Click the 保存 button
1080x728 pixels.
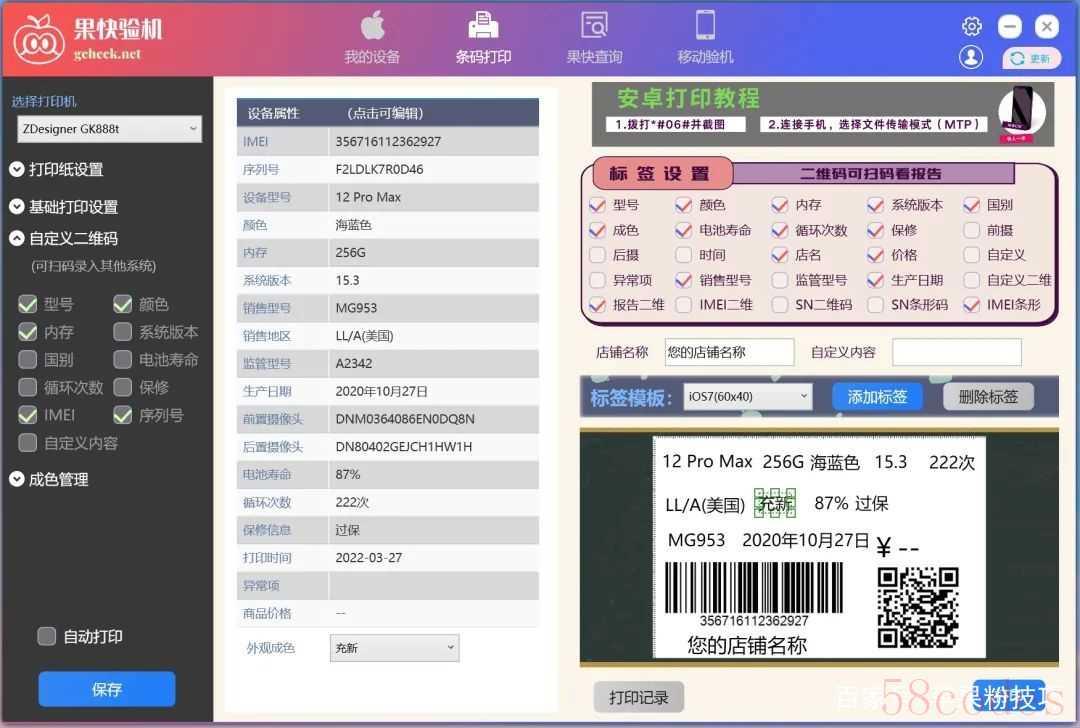point(107,689)
